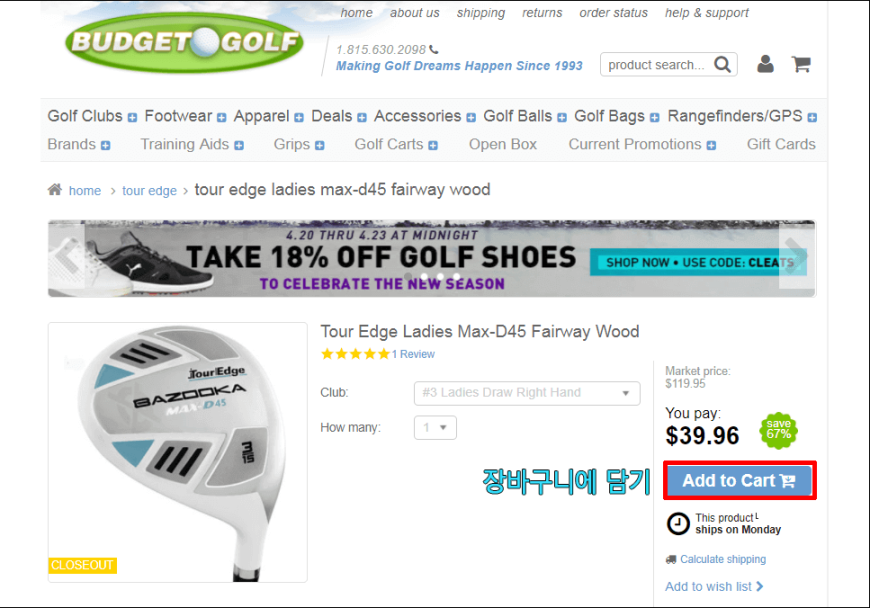Click the Calculate shipping link

(722, 559)
